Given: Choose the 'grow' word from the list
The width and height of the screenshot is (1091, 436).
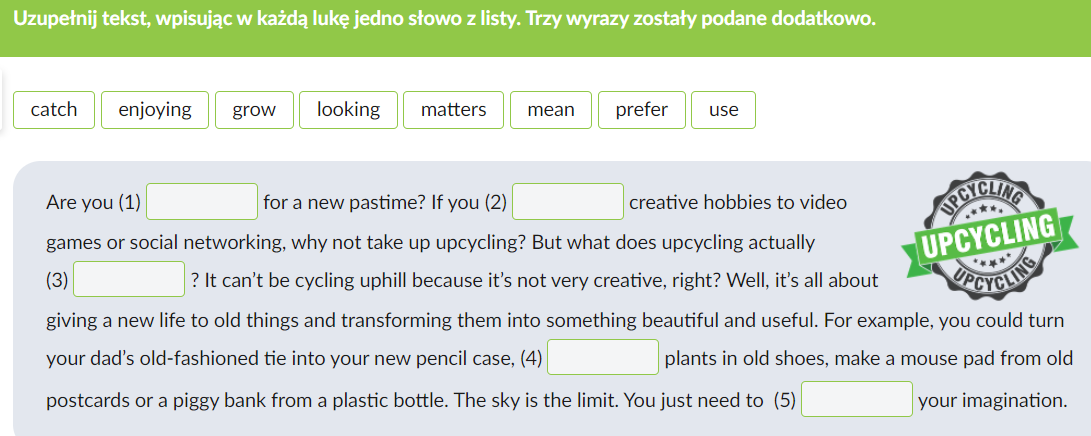Looking at the screenshot, I should point(254,110).
